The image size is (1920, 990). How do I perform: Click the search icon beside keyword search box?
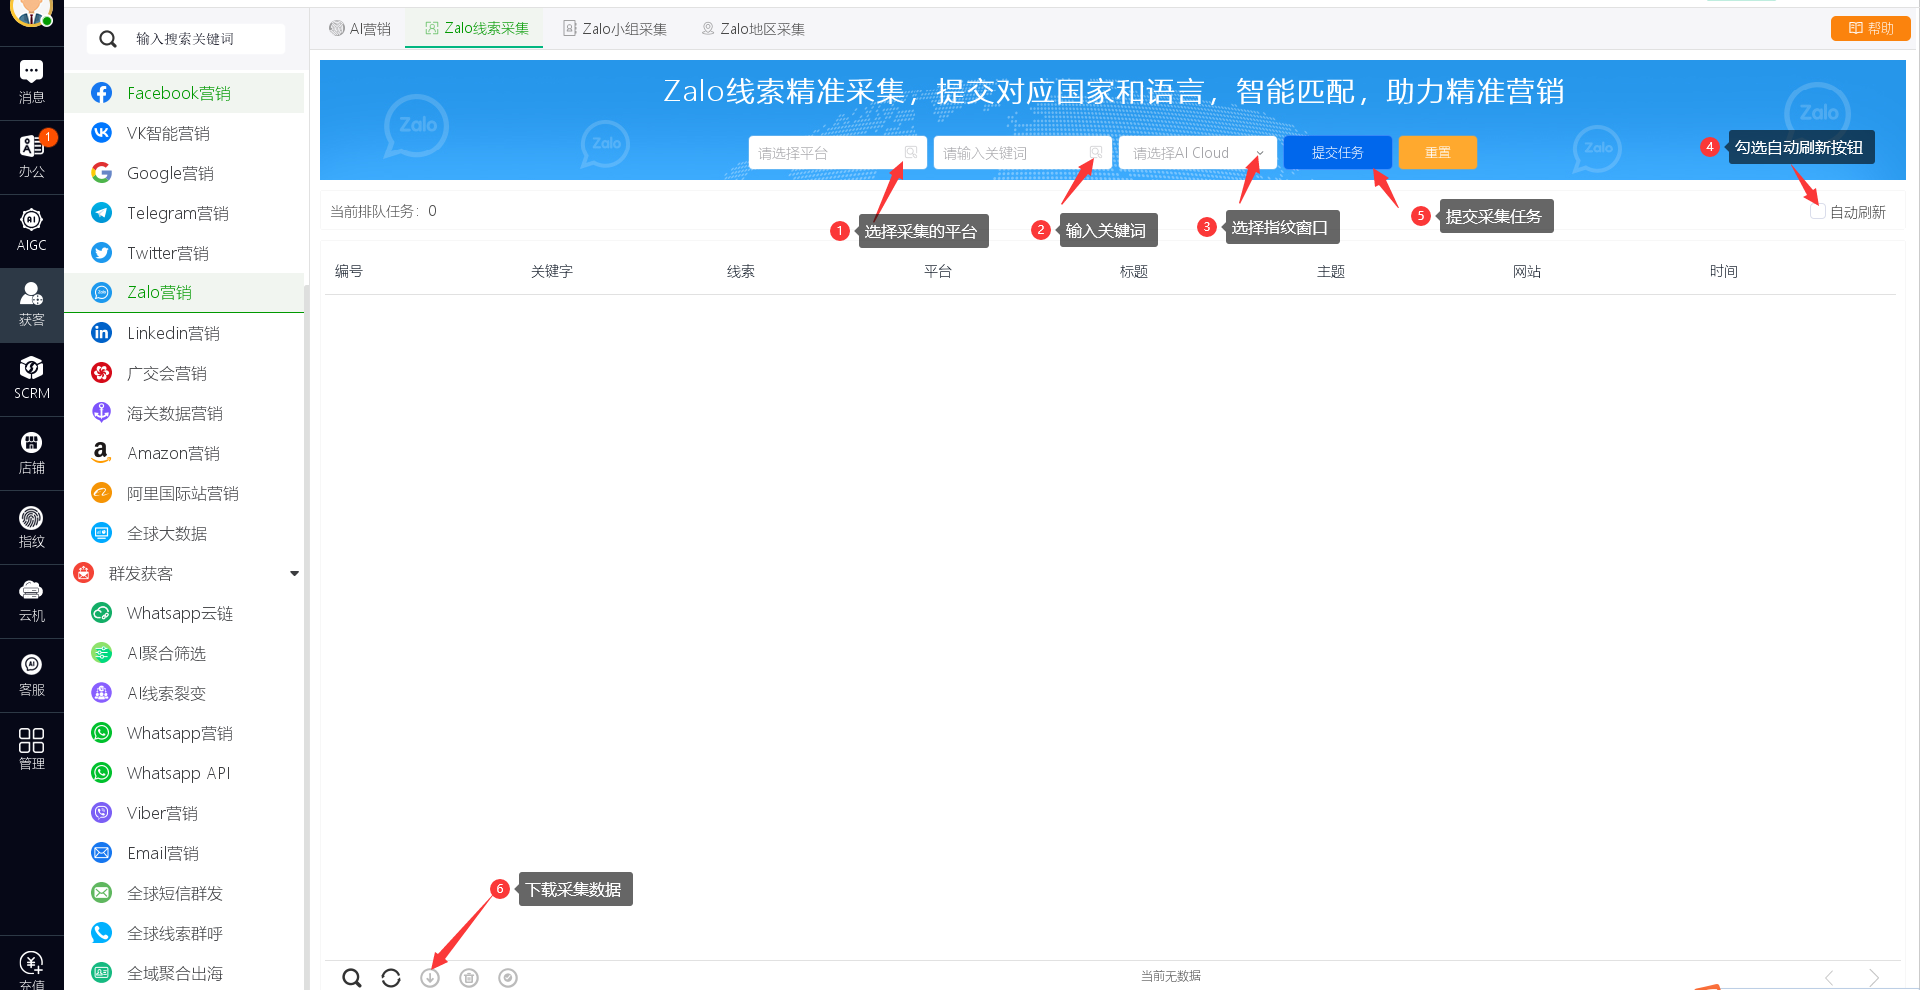108,39
